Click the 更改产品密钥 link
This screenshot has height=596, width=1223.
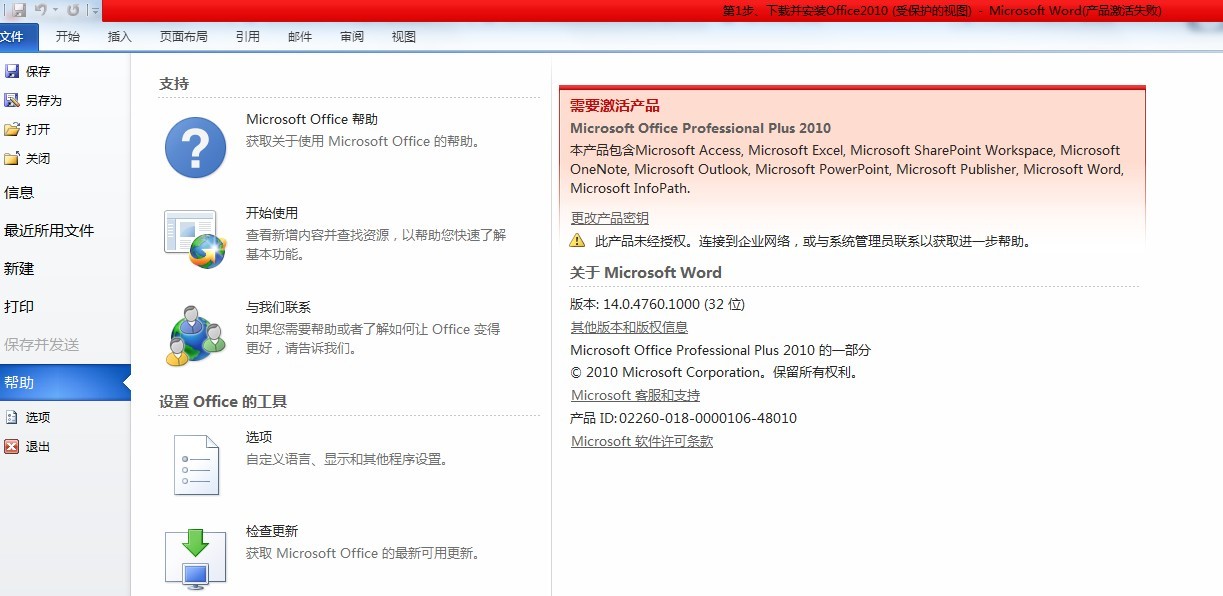click(609, 216)
